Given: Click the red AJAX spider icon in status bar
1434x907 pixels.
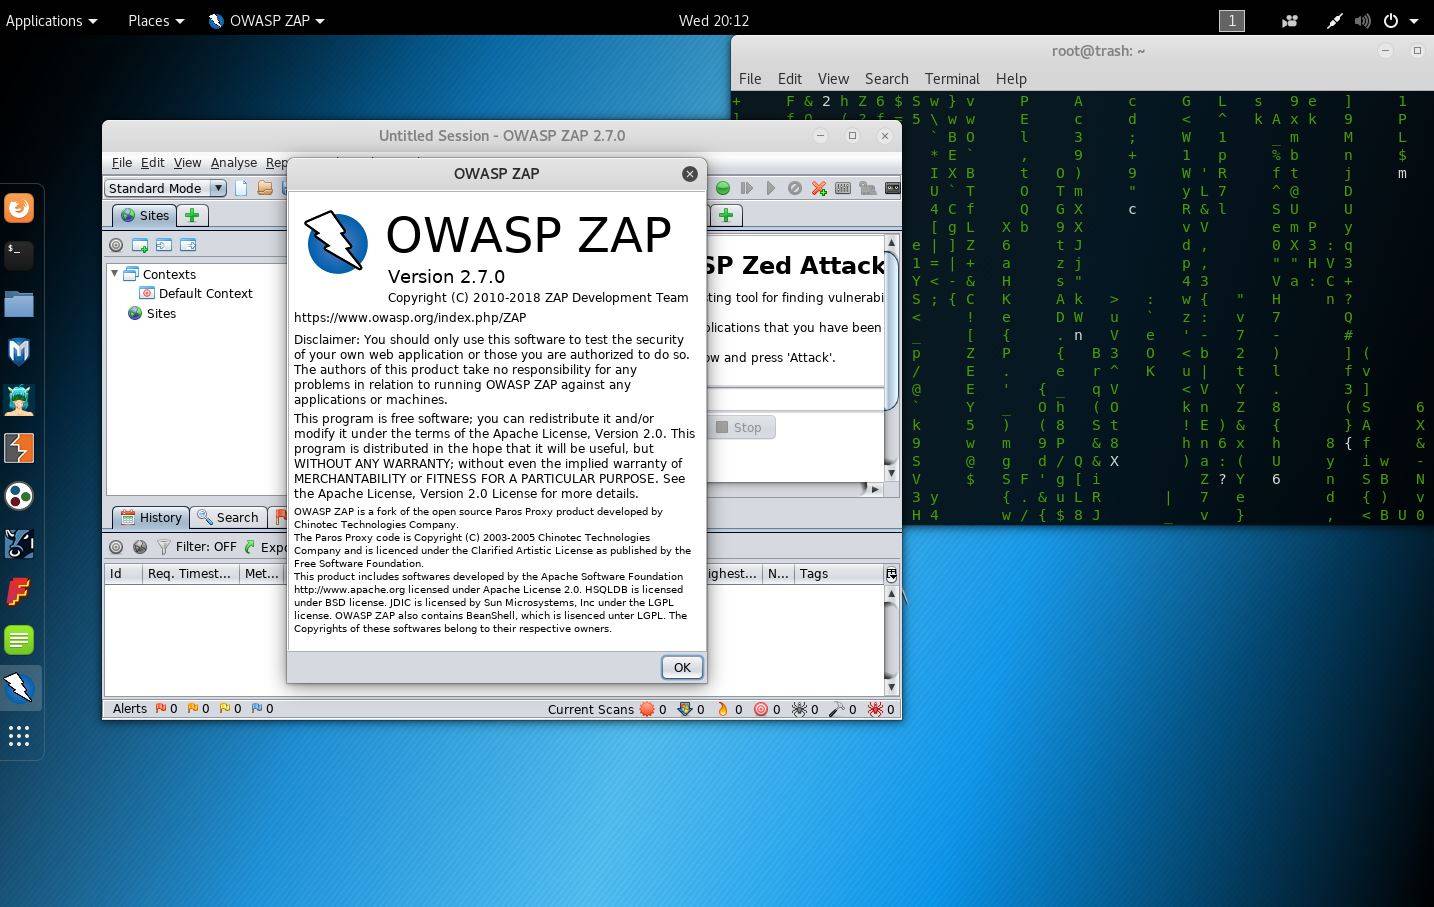Looking at the screenshot, I should tap(875, 709).
